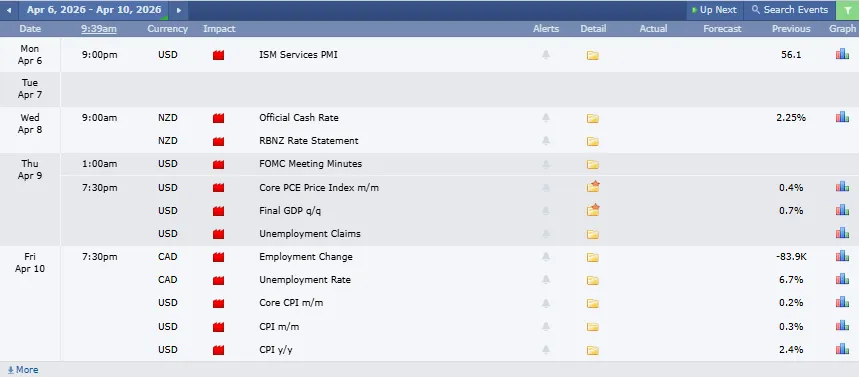Open Search Events
This screenshot has width=859, height=377.
click(x=789, y=10)
